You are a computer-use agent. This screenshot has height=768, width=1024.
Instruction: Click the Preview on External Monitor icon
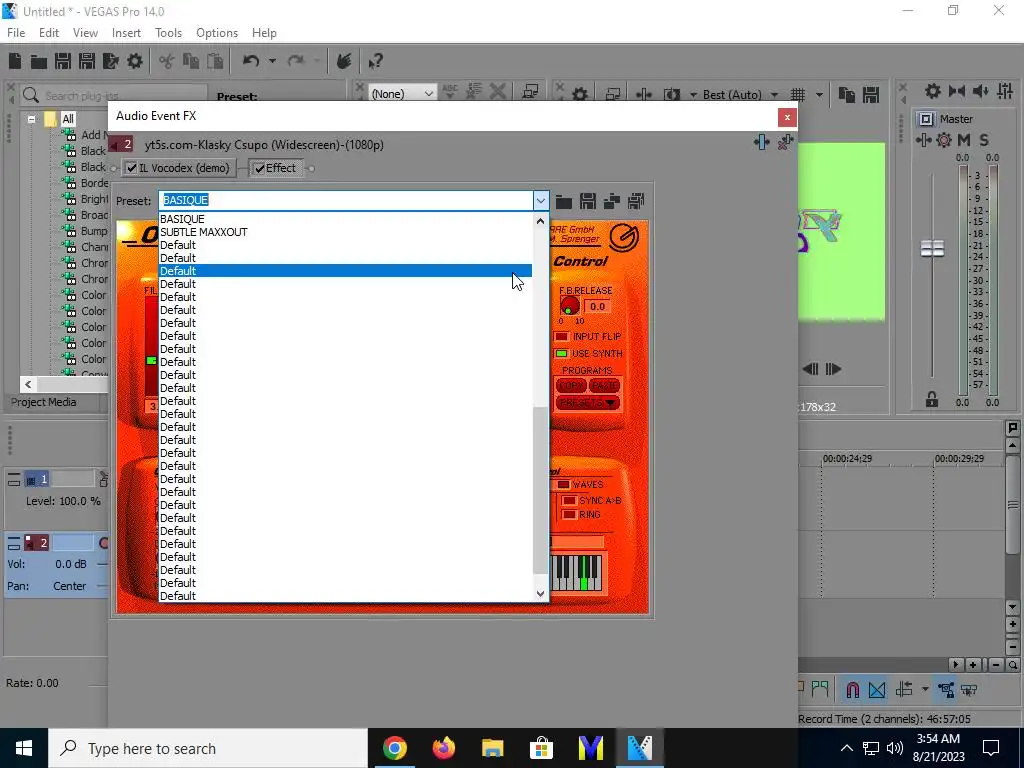click(x=613, y=95)
